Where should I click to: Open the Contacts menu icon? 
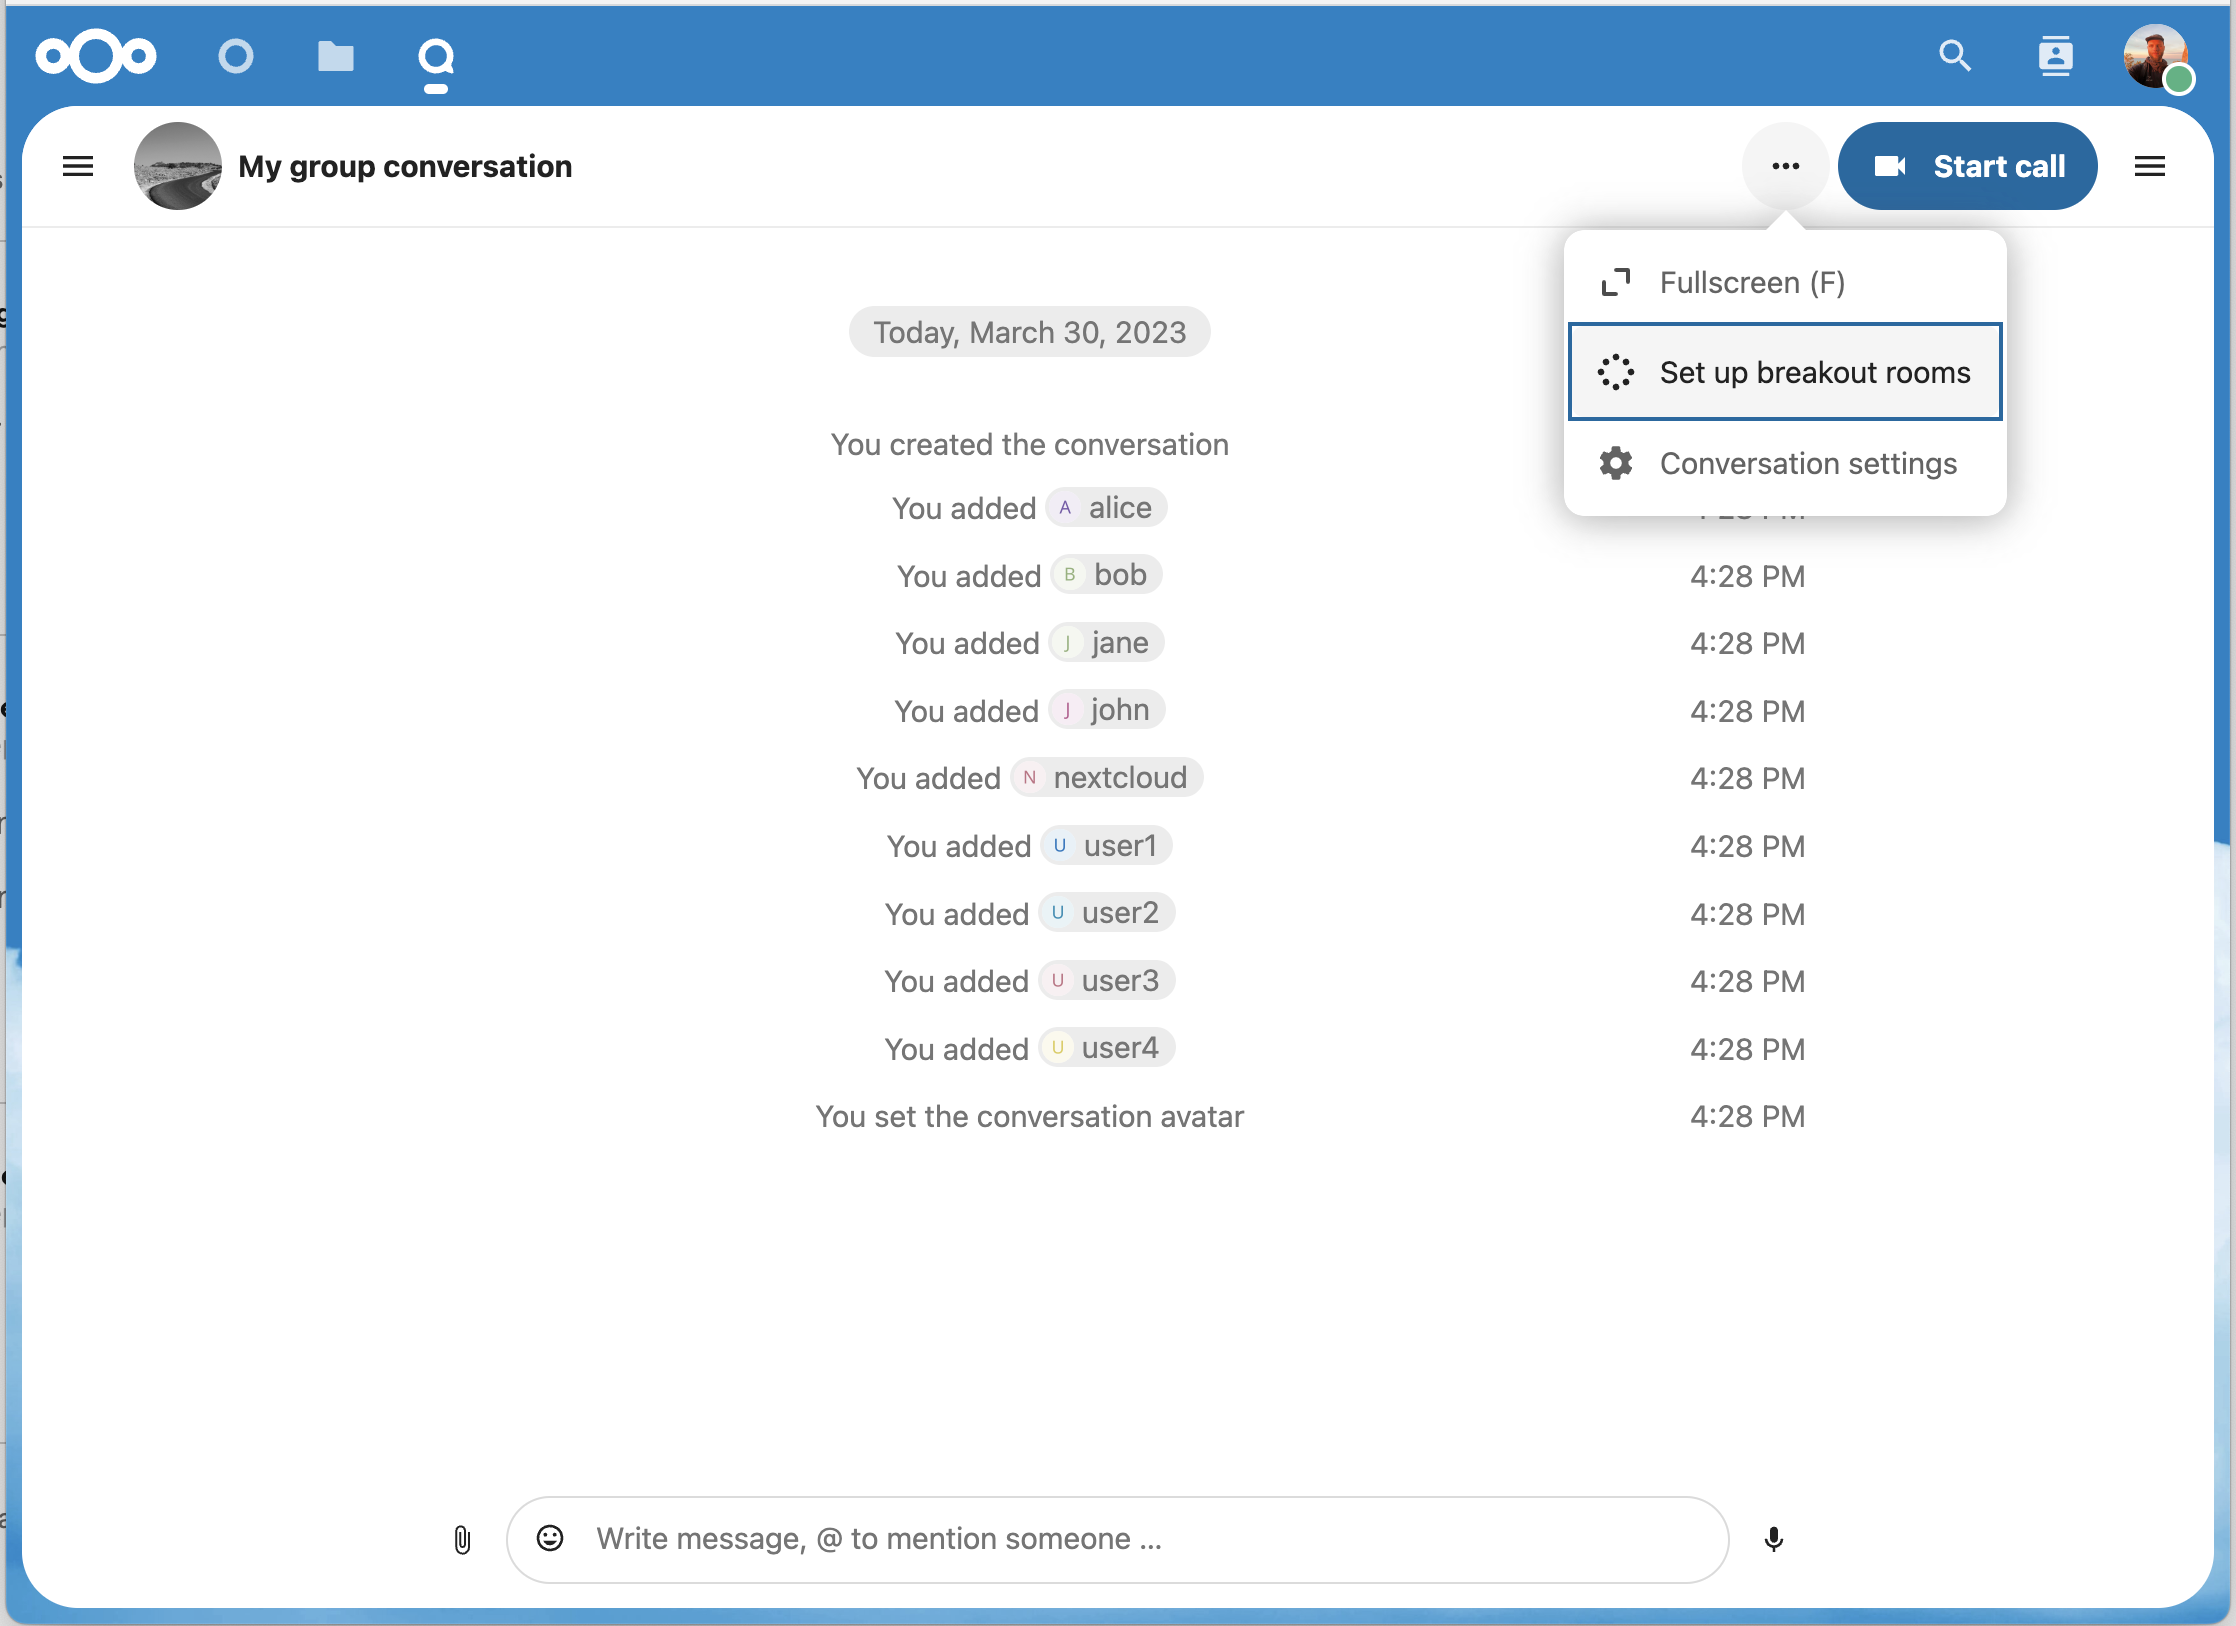point(2055,56)
